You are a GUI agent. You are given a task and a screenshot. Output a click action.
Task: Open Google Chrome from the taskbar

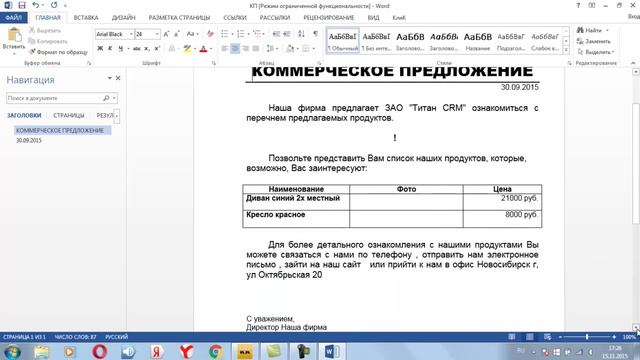pyautogui.click(x=216, y=351)
